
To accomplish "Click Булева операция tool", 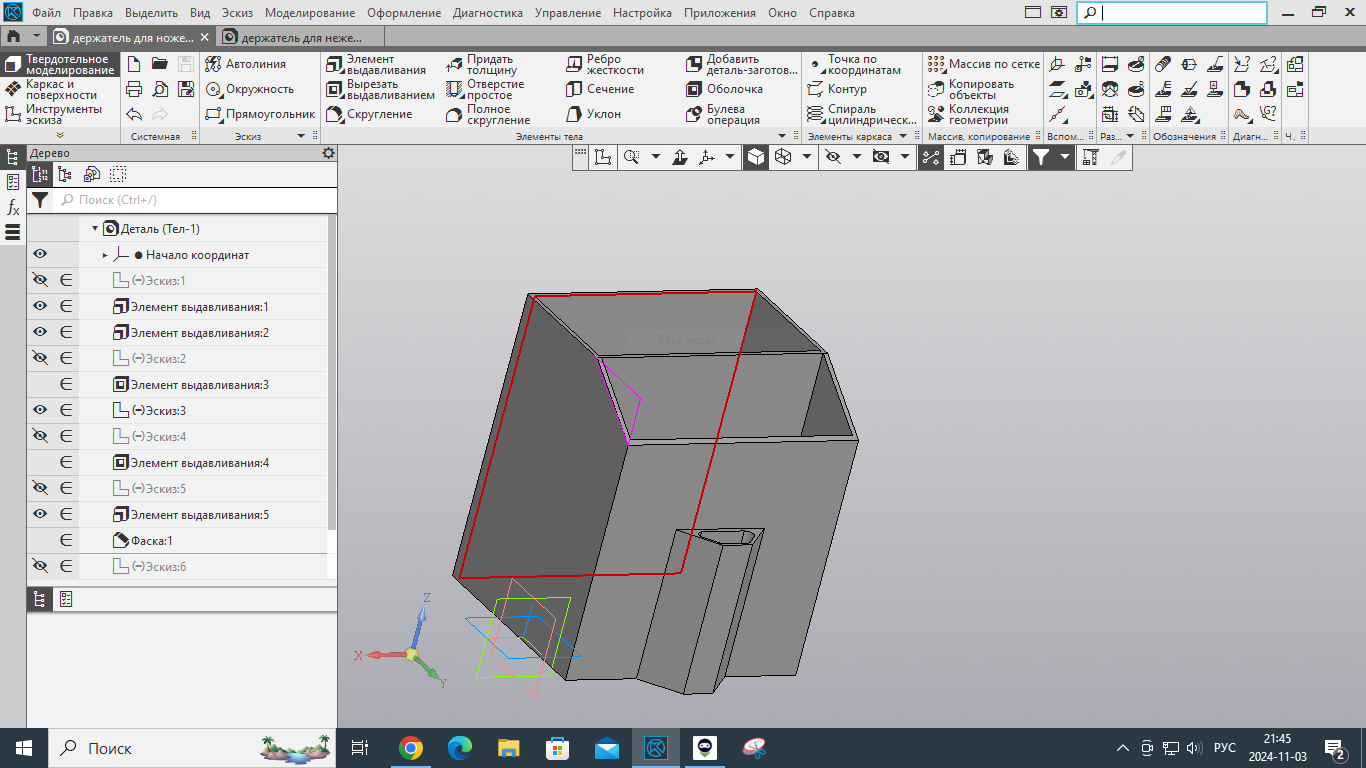I will coord(725,114).
